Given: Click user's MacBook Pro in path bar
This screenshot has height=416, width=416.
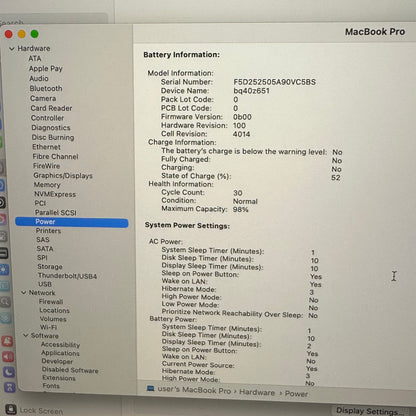Looking at the screenshot, I should tap(194, 390).
